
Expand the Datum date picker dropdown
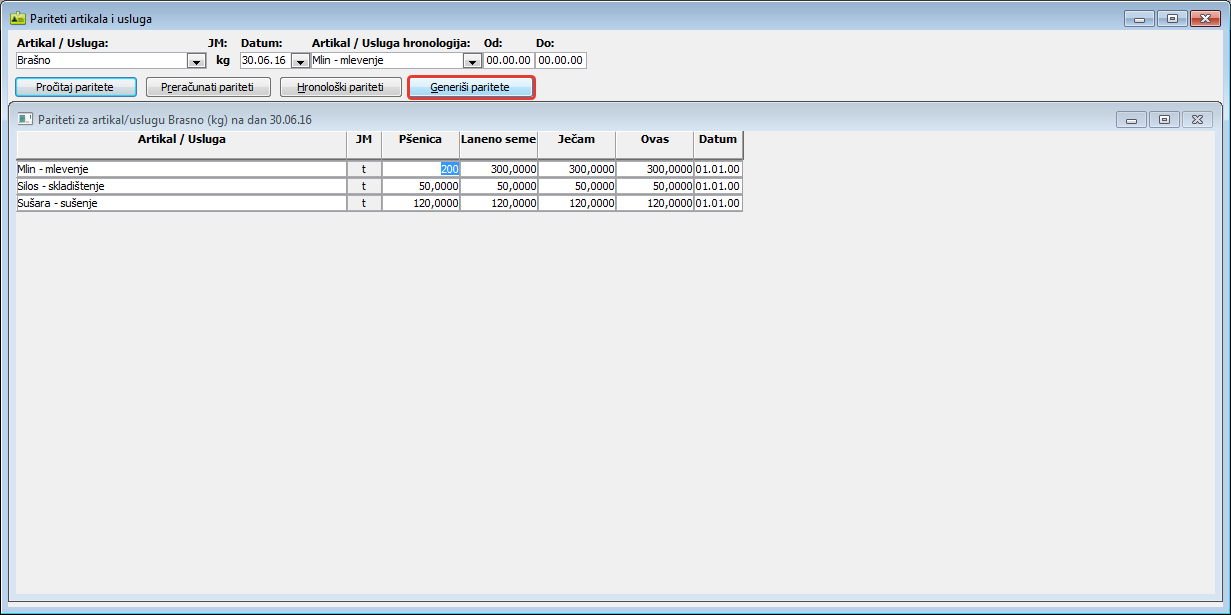300,61
